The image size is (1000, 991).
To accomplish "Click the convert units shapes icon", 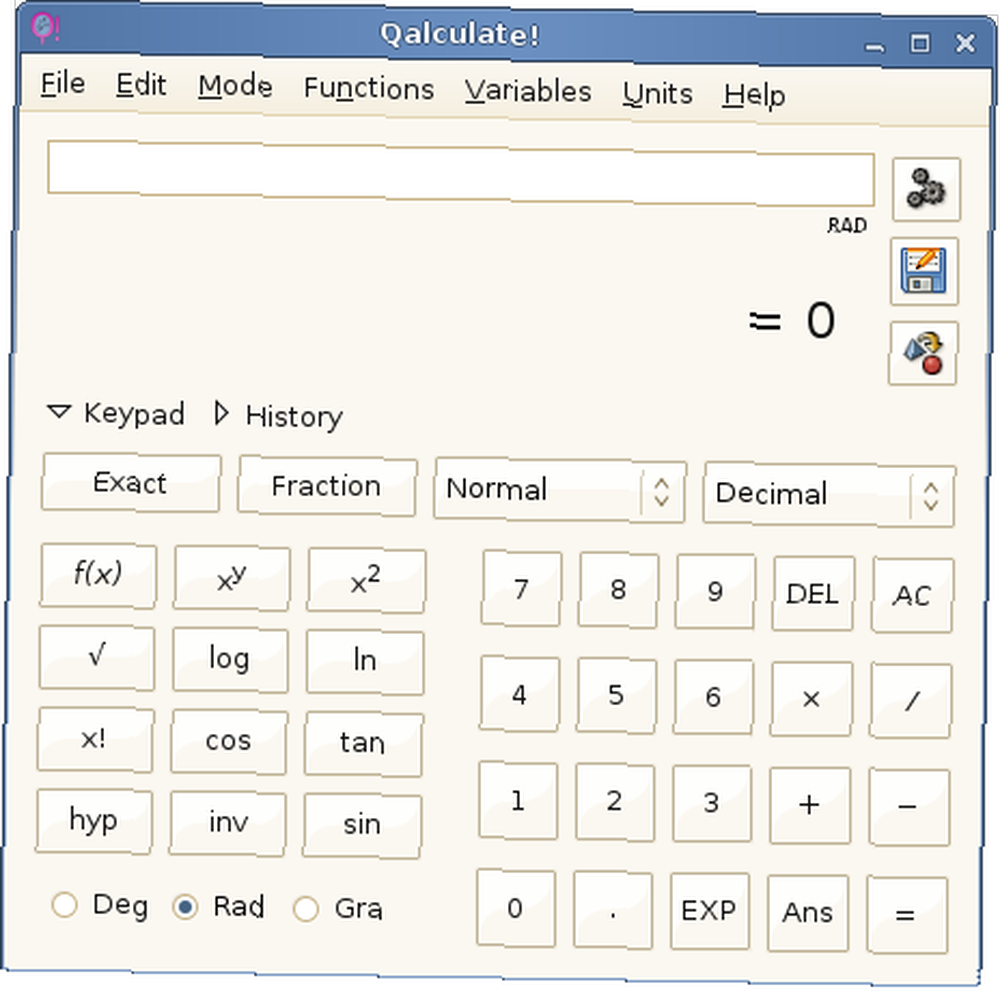I will tap(922, 353).
